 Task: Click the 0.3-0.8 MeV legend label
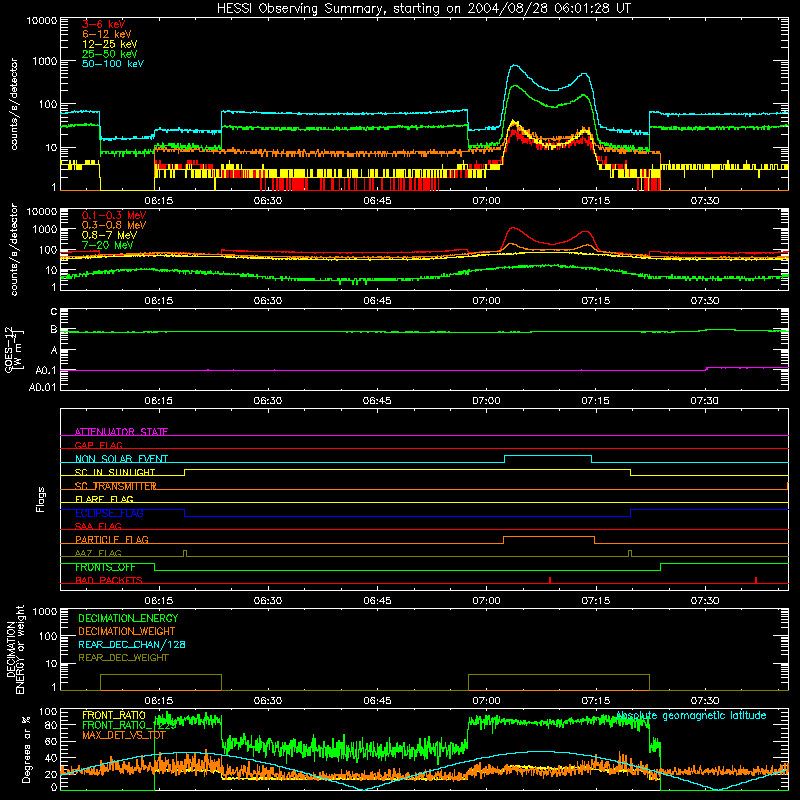point(114,225)
